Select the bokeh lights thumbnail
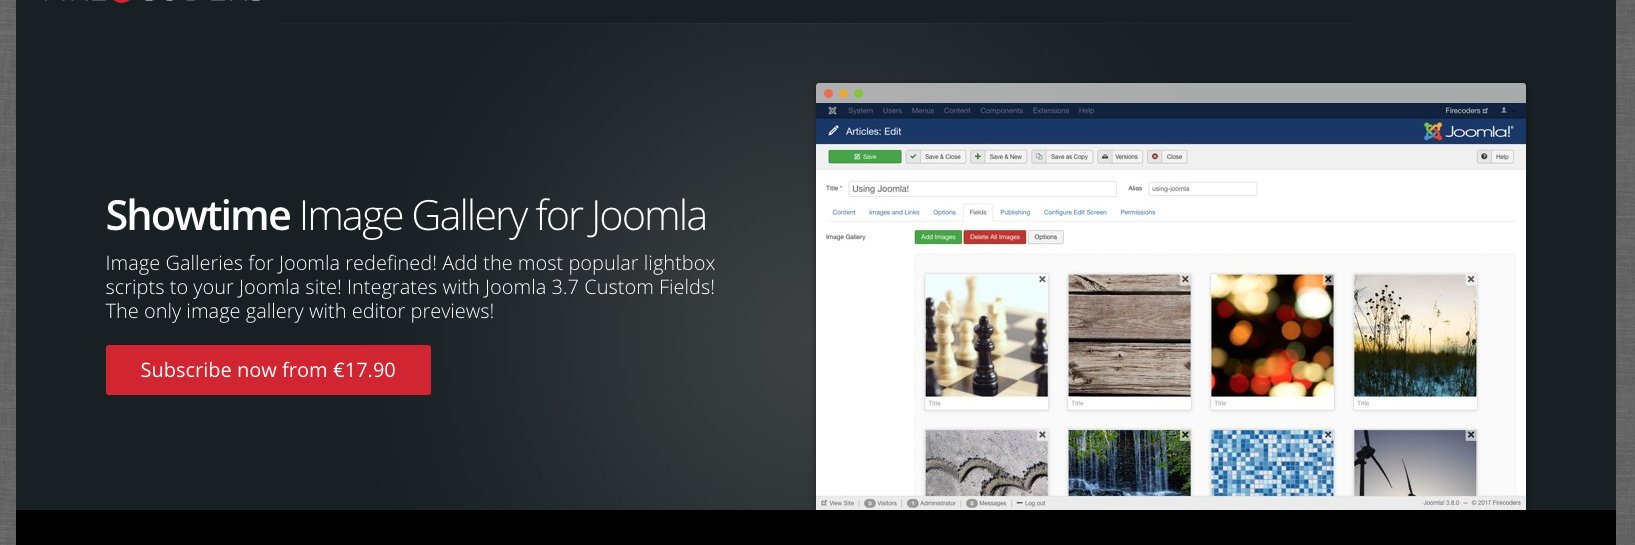1635x545 pixels. point(1272,335)
